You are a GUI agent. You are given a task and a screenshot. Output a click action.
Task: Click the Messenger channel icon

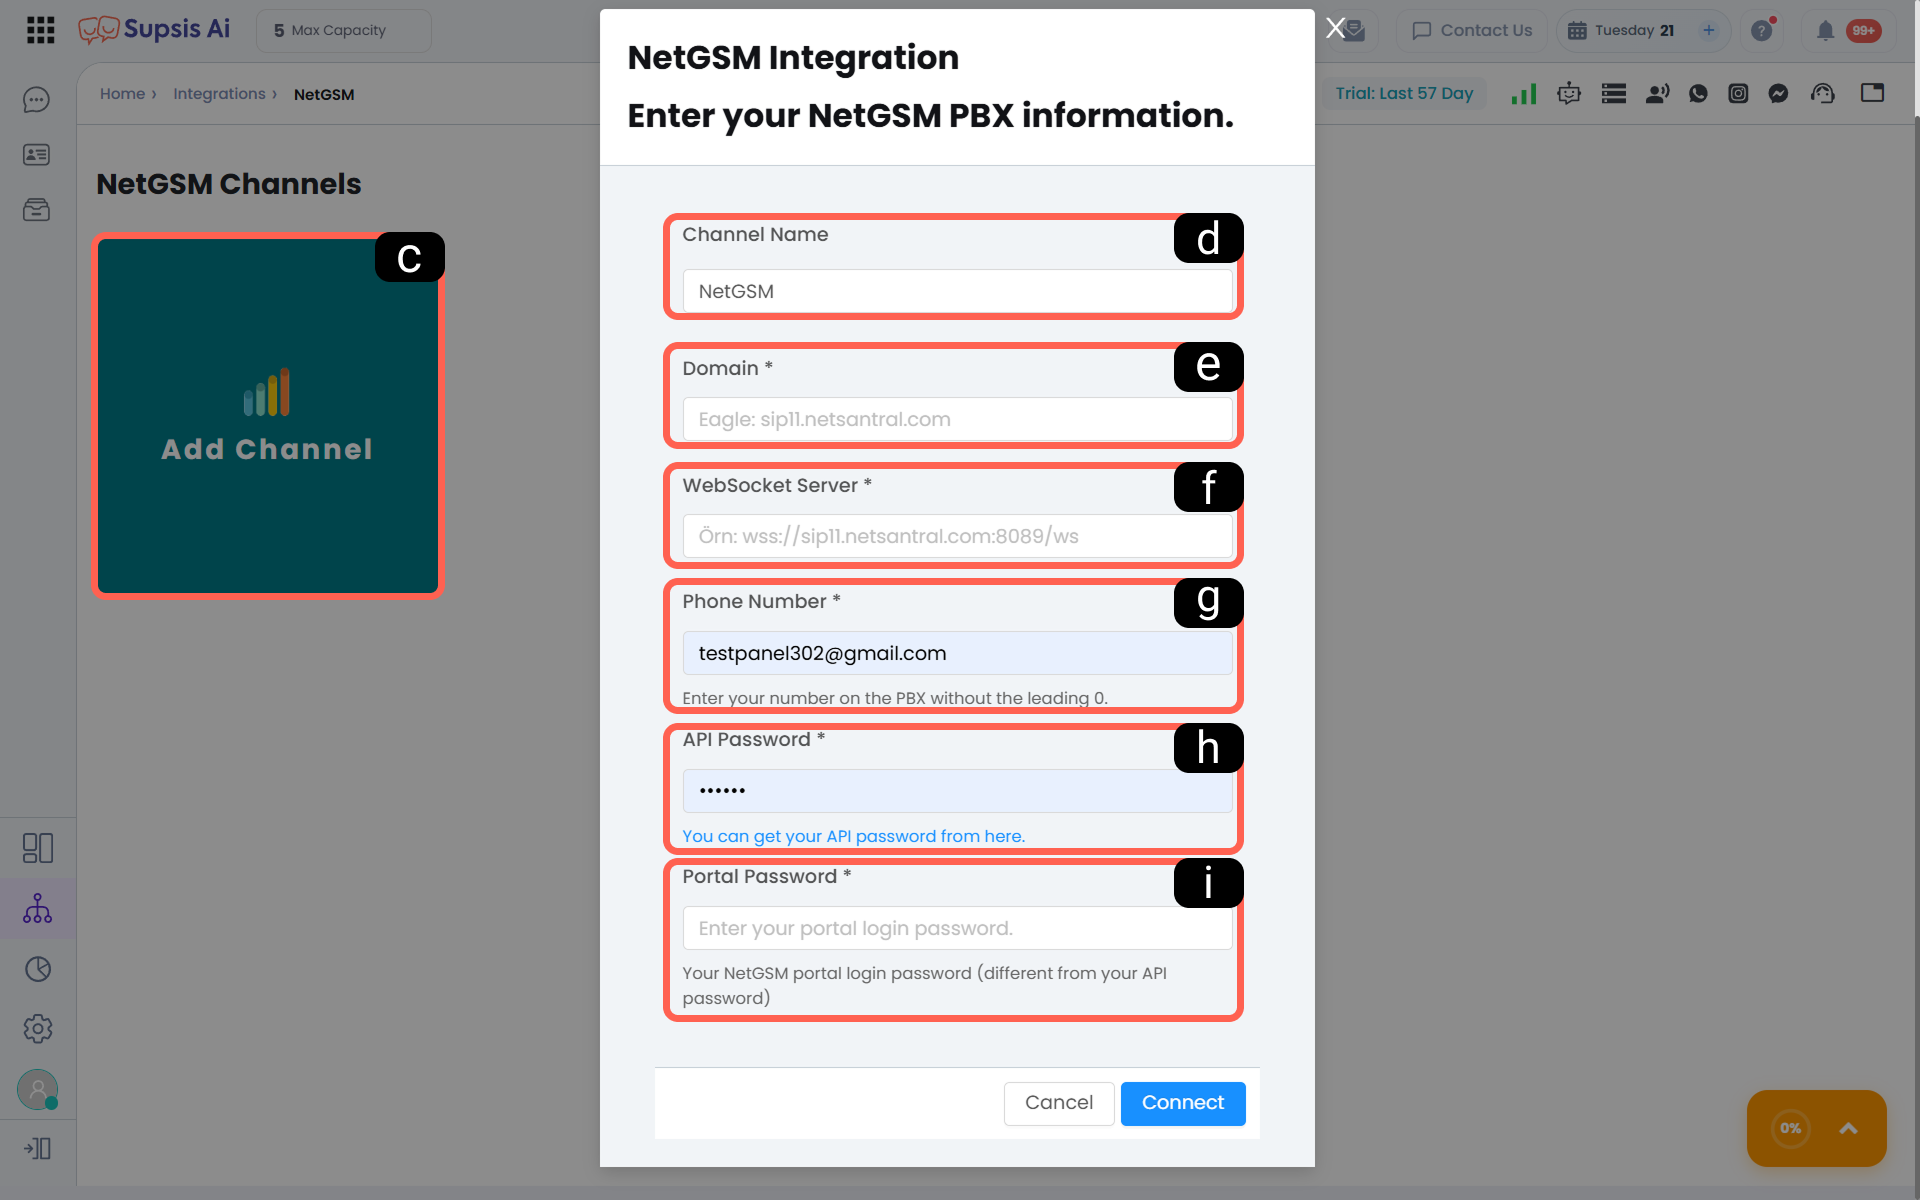(1779, 94)
